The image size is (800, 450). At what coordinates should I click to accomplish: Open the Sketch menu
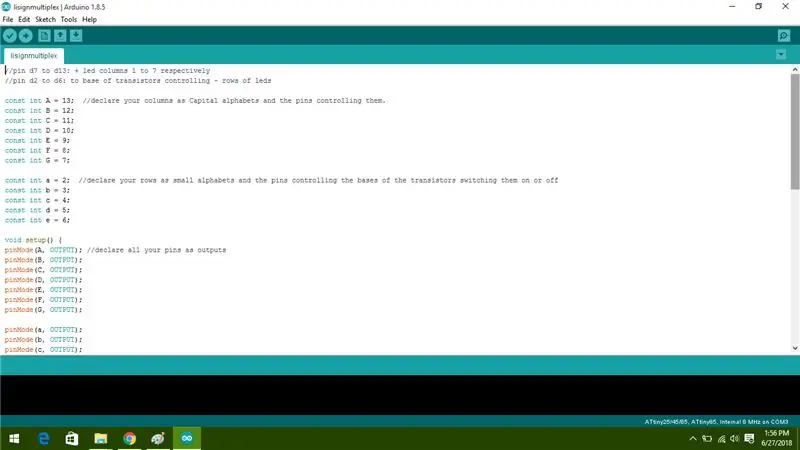tap(45, 19)
